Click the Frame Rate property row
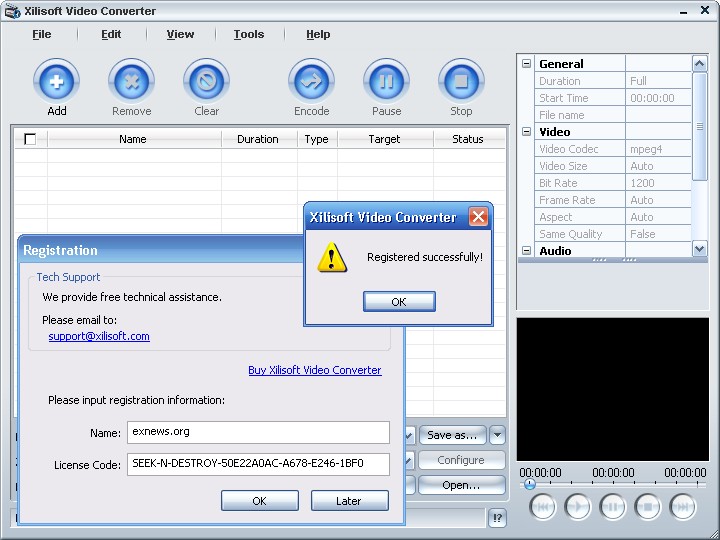720x540 pixels. pos(613,200)
